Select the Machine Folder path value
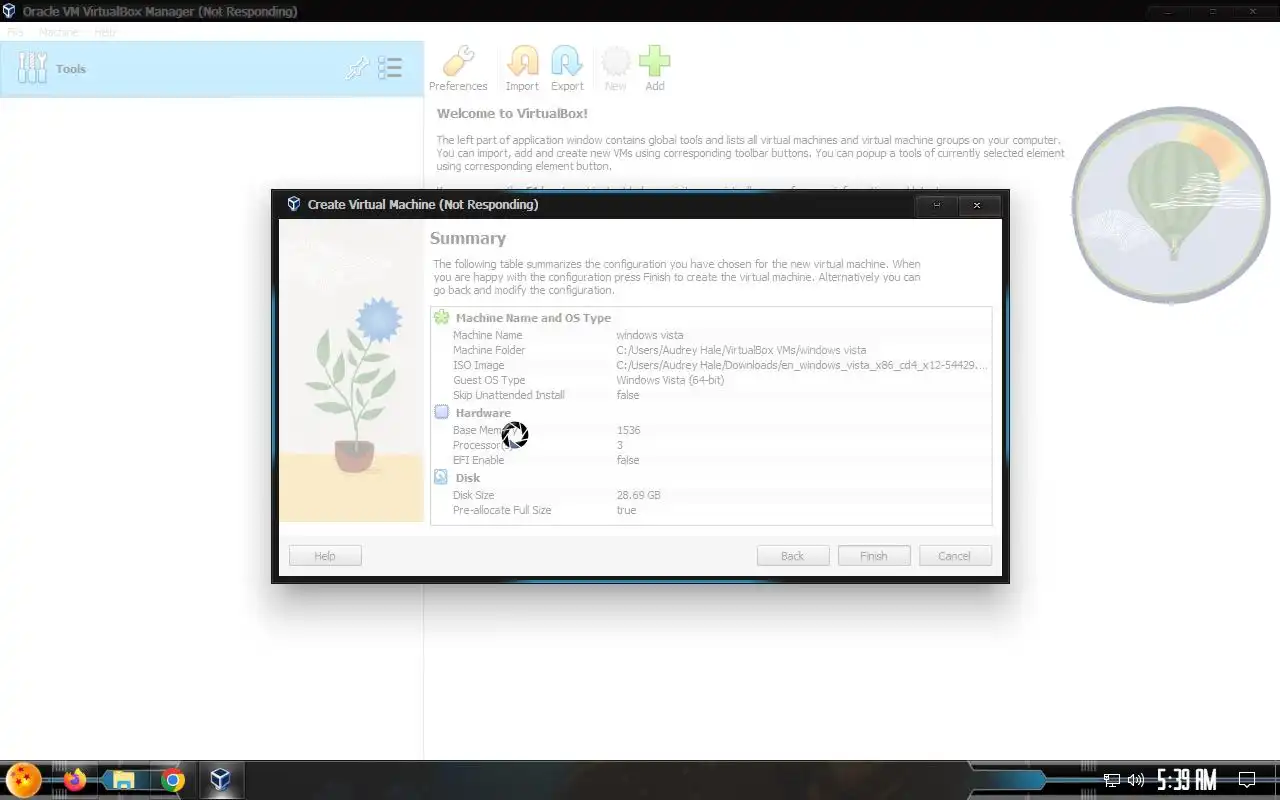 [x=741, y=350]
